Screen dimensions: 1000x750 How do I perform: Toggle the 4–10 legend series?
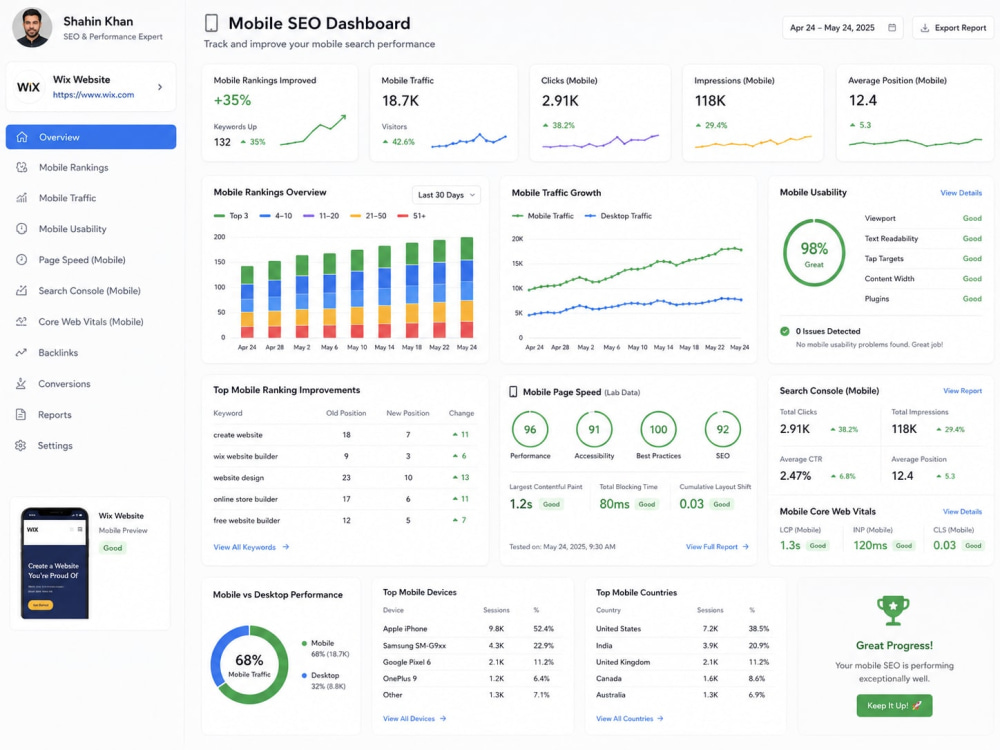[x=276, y=216]
